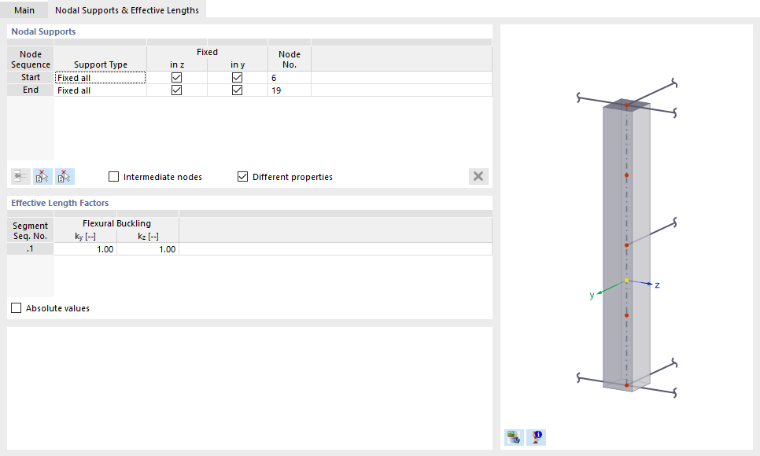Click the z axis label in preview

pos(657,285)
